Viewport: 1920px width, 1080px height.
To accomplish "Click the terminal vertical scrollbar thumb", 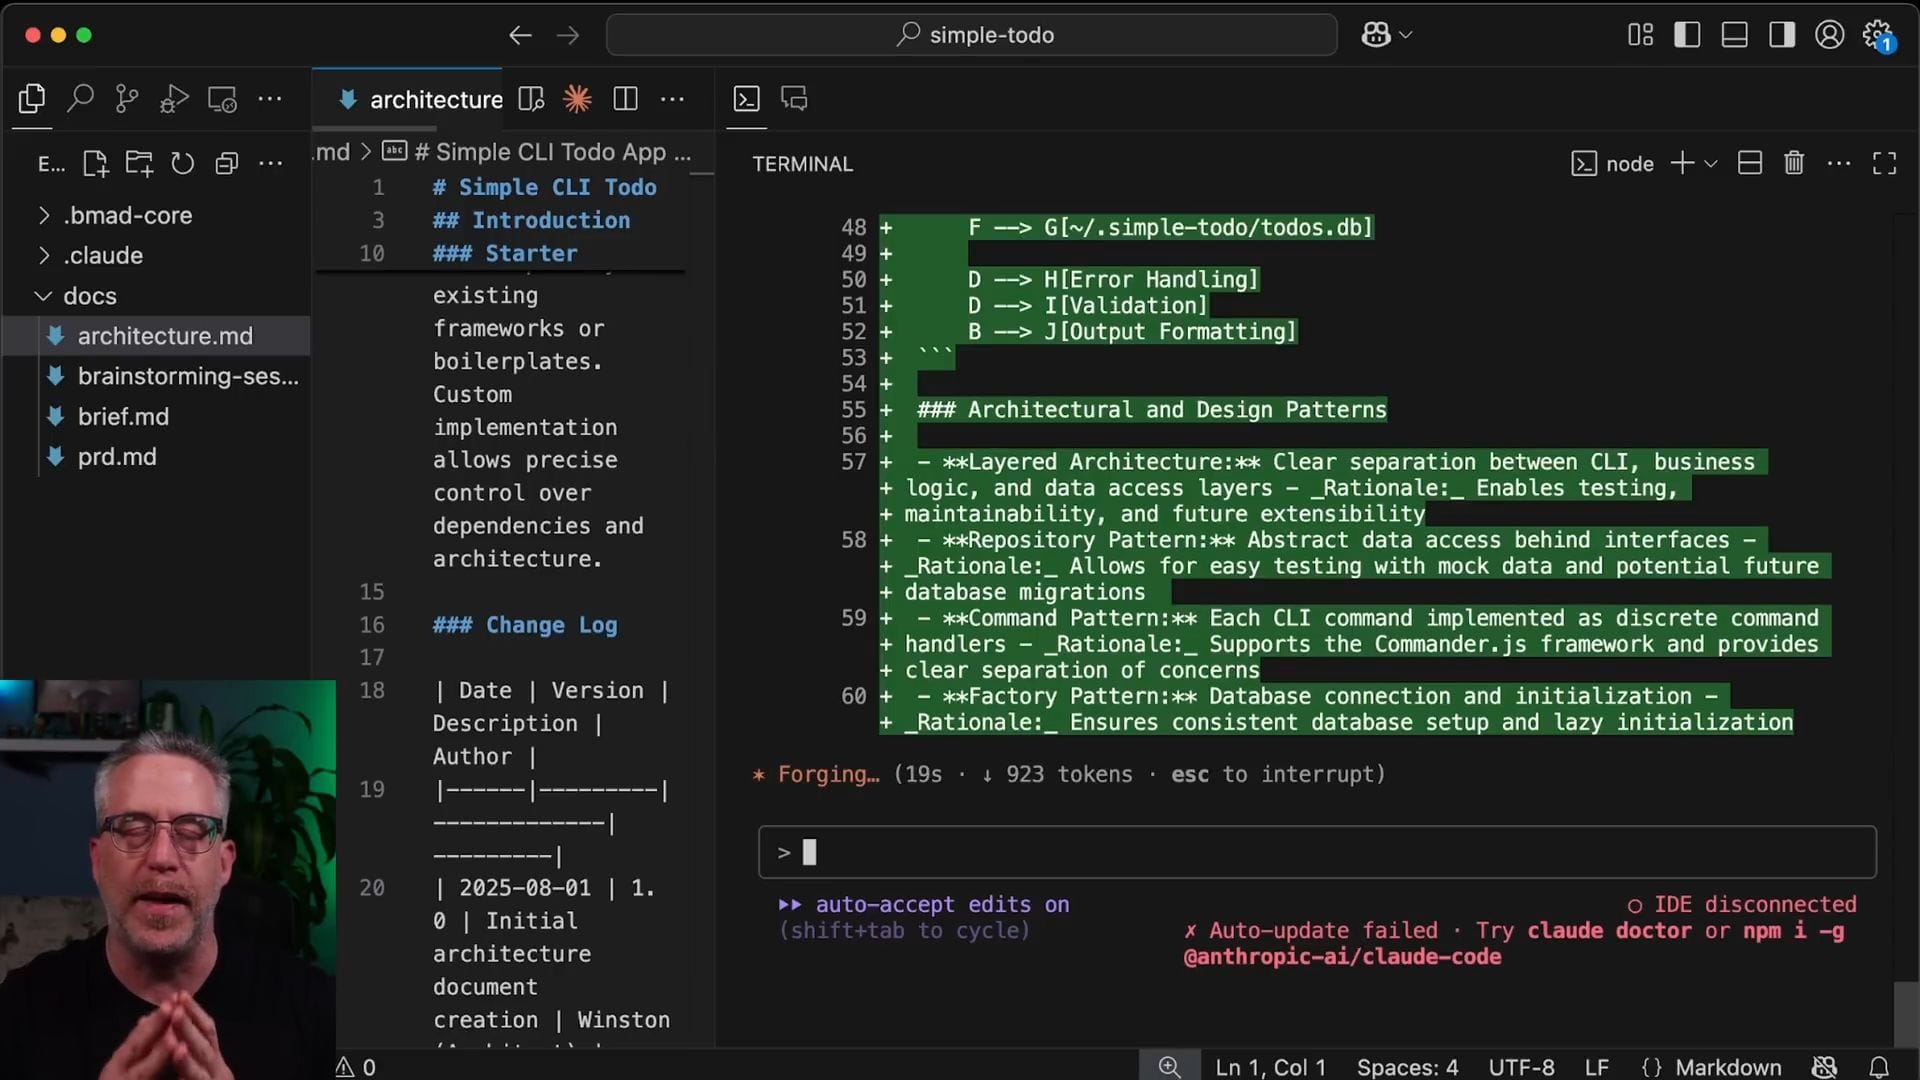I will tap(1906, 1012).
